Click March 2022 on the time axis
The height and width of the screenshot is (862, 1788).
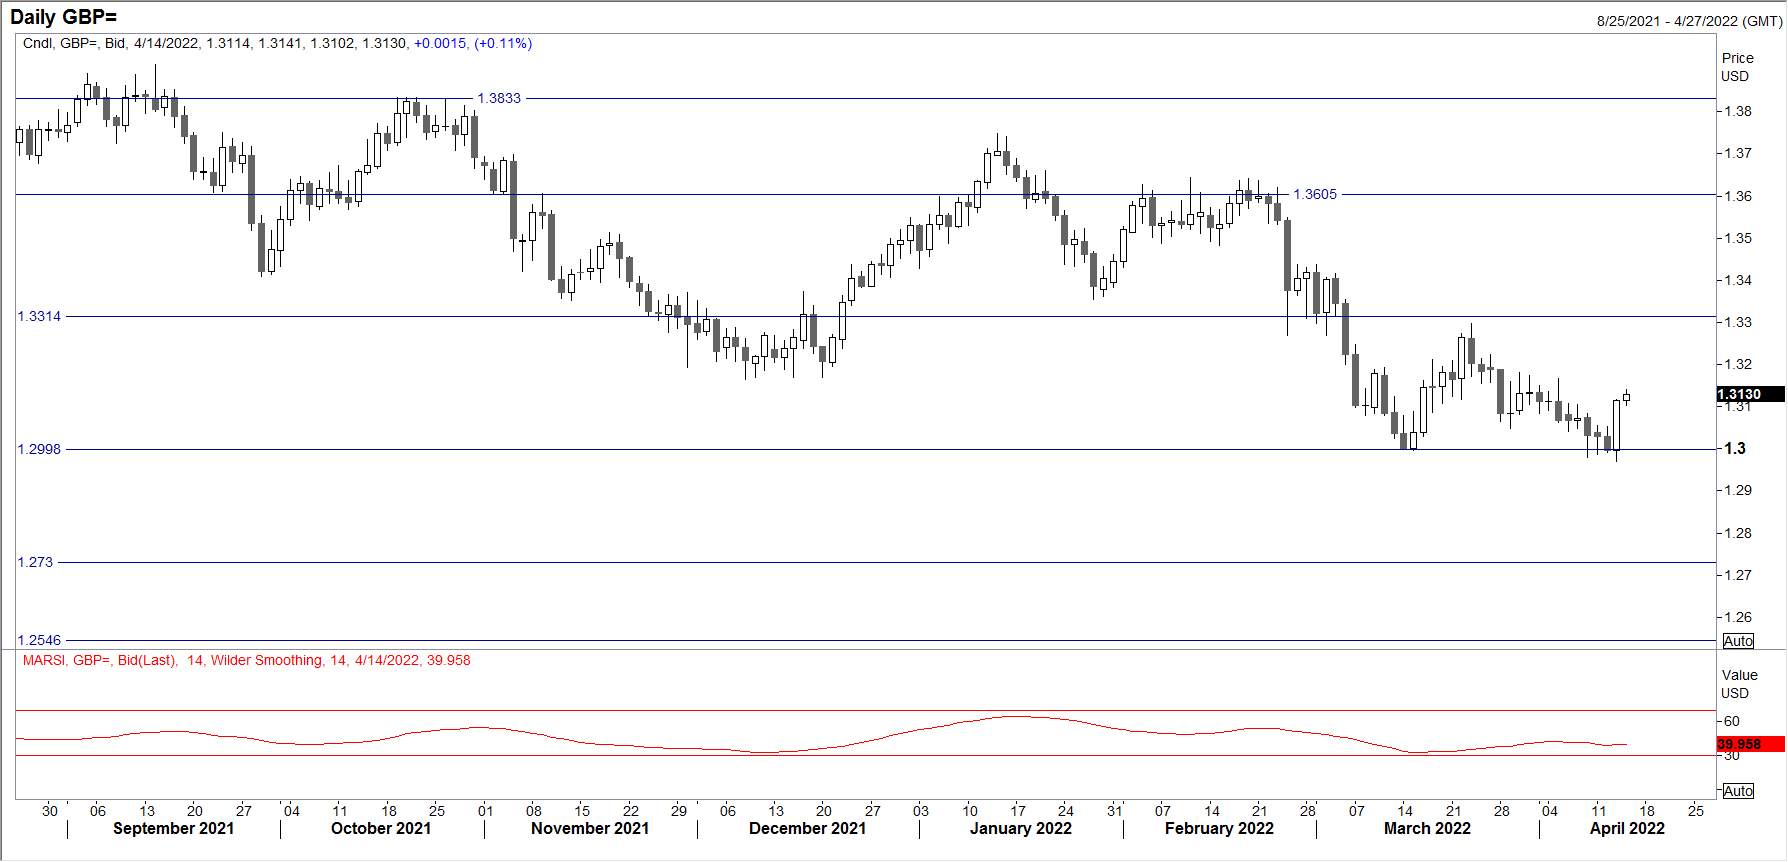(1427, 828)
